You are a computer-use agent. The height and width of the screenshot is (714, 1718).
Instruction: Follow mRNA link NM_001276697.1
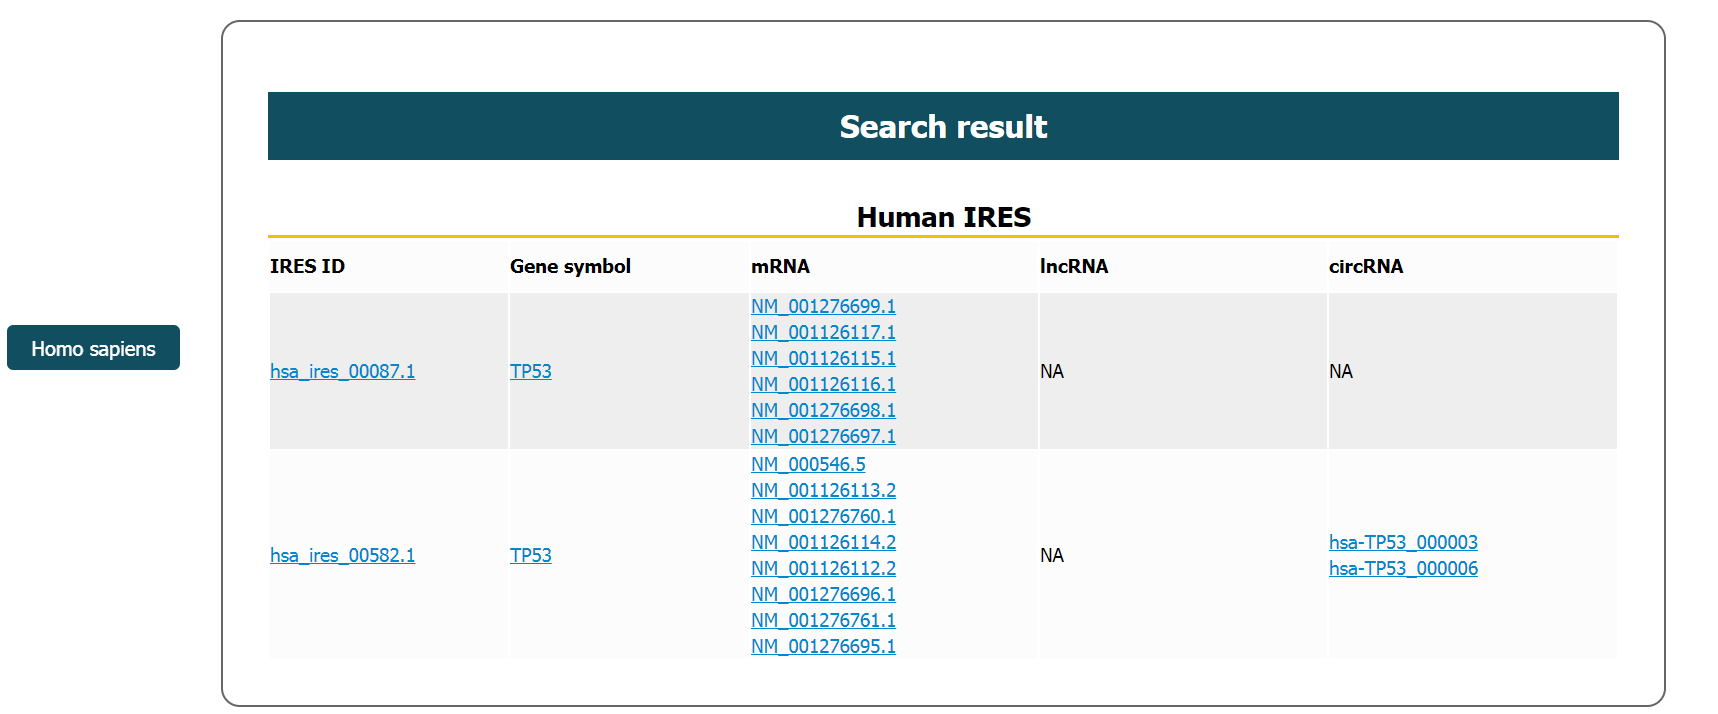(x=823, y=436)
